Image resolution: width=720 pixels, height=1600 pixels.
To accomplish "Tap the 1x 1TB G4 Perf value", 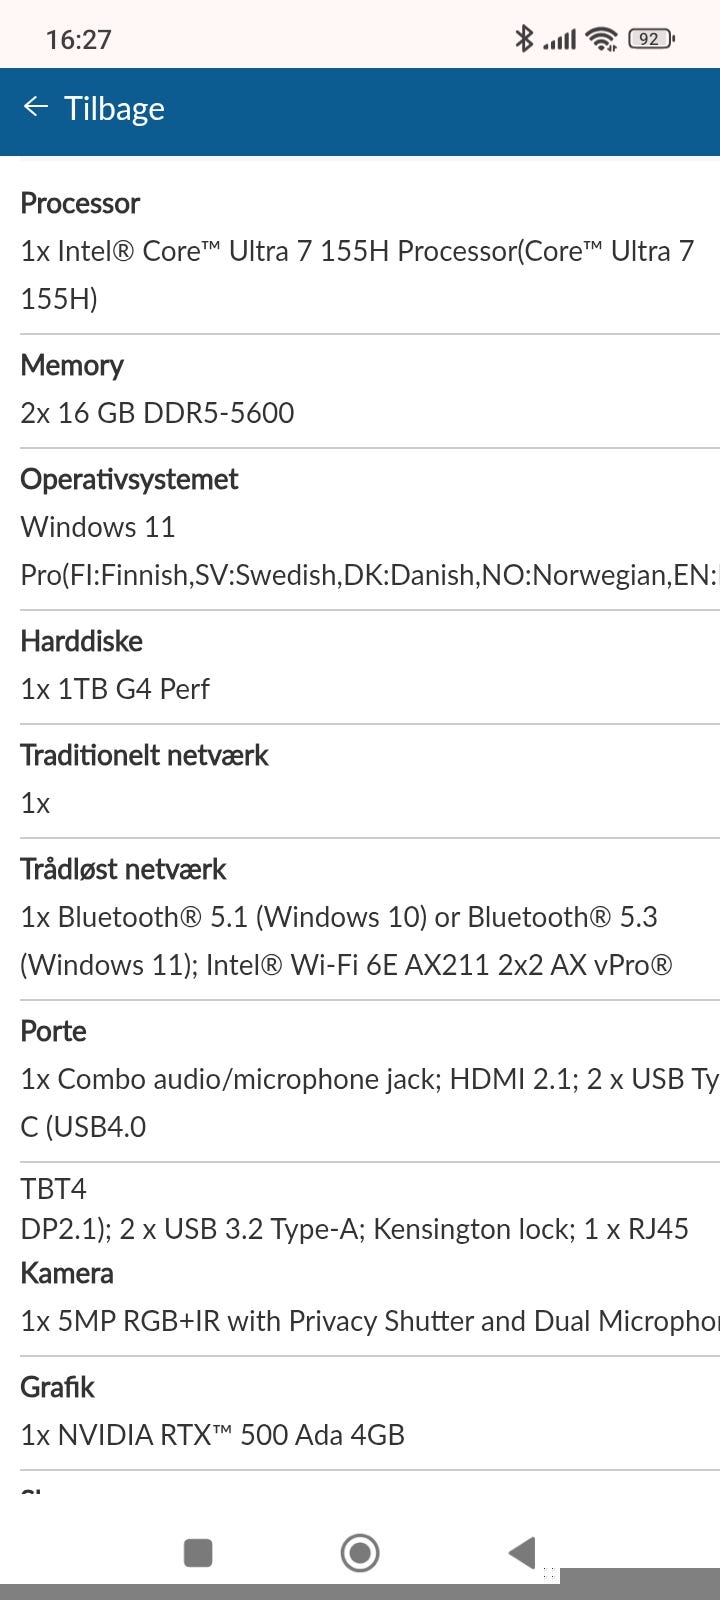I will [x=115, y=689].
